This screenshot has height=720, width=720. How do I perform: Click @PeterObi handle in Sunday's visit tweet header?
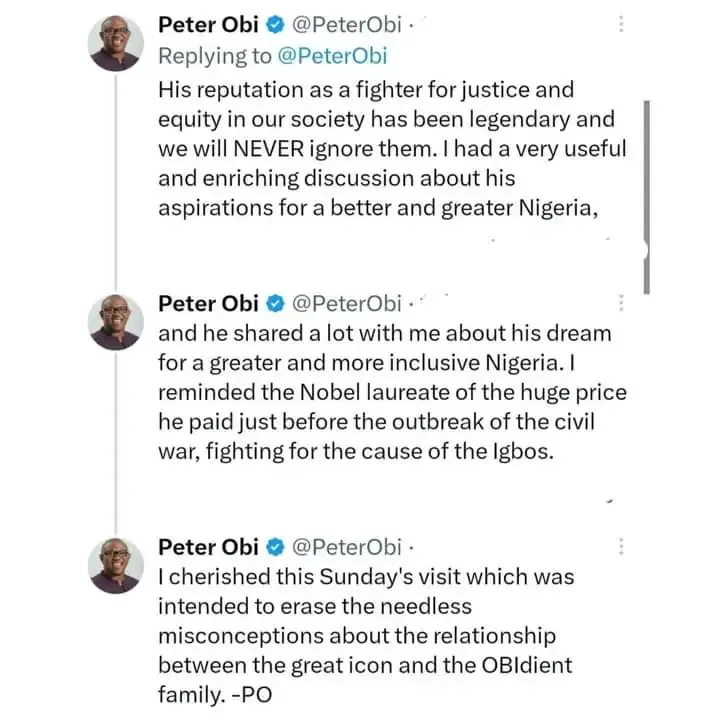[x=345, y=547]
